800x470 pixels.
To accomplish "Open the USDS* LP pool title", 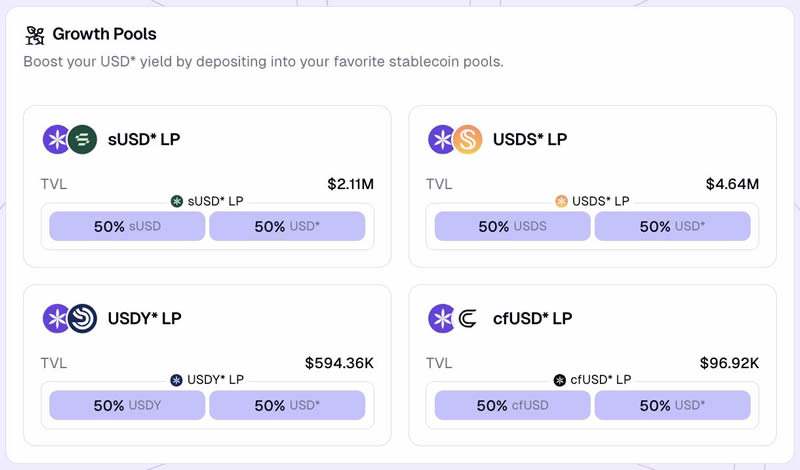I will click(x=530, y=139).
